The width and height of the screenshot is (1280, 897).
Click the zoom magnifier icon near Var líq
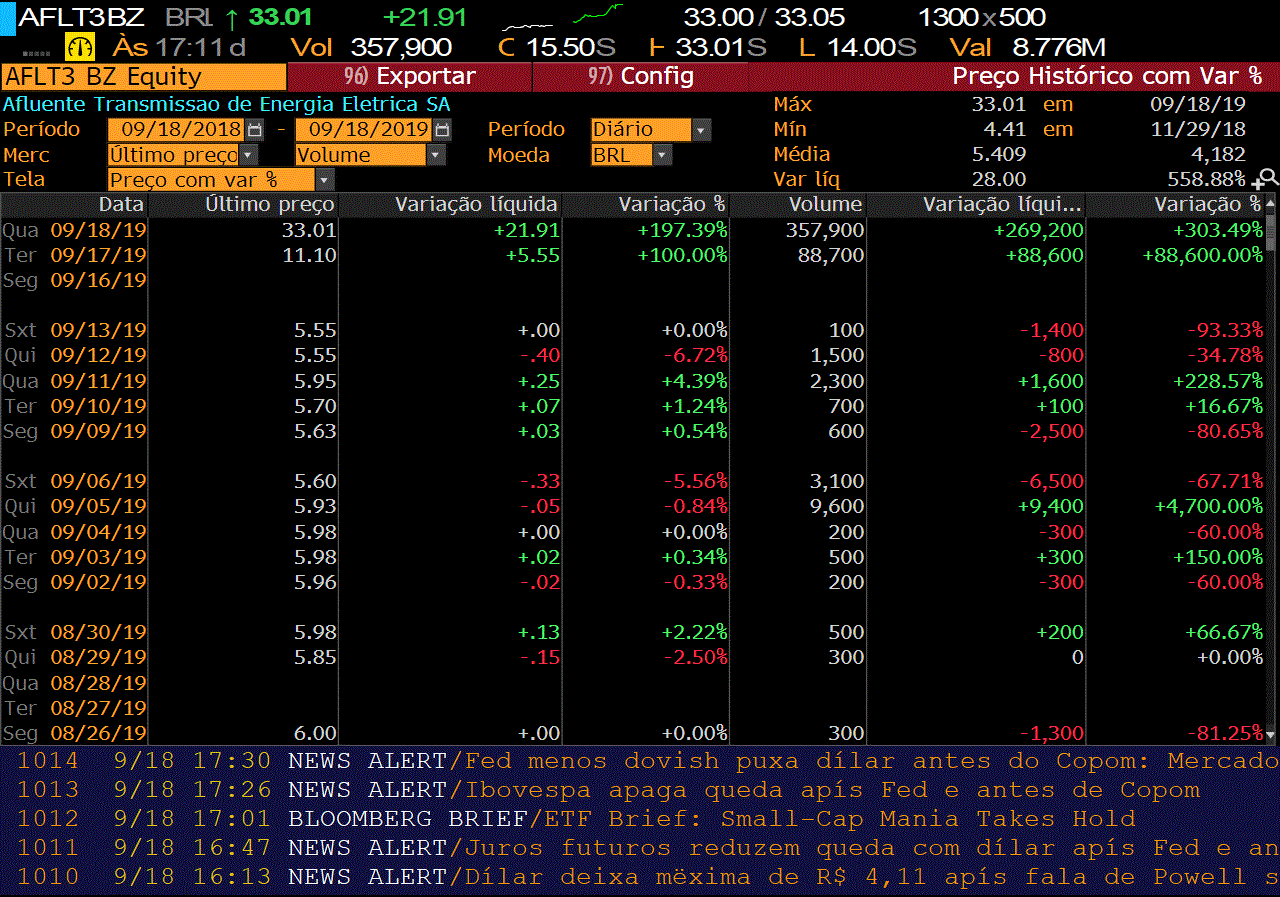[x=1266, y=179]
